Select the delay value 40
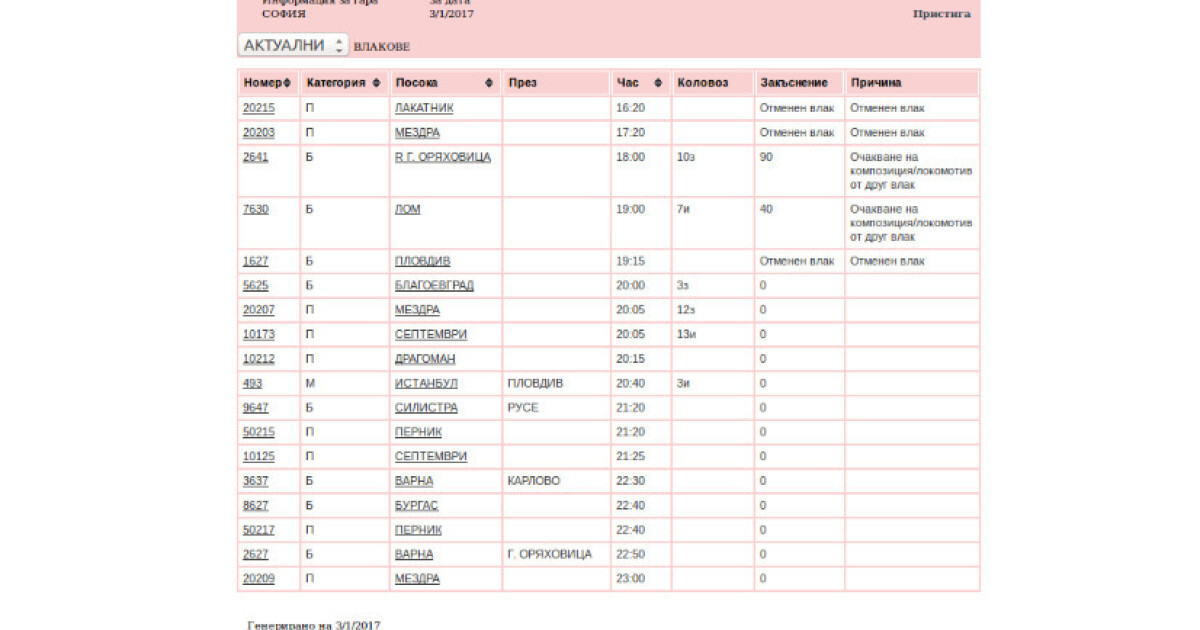 tap(766, 209)
